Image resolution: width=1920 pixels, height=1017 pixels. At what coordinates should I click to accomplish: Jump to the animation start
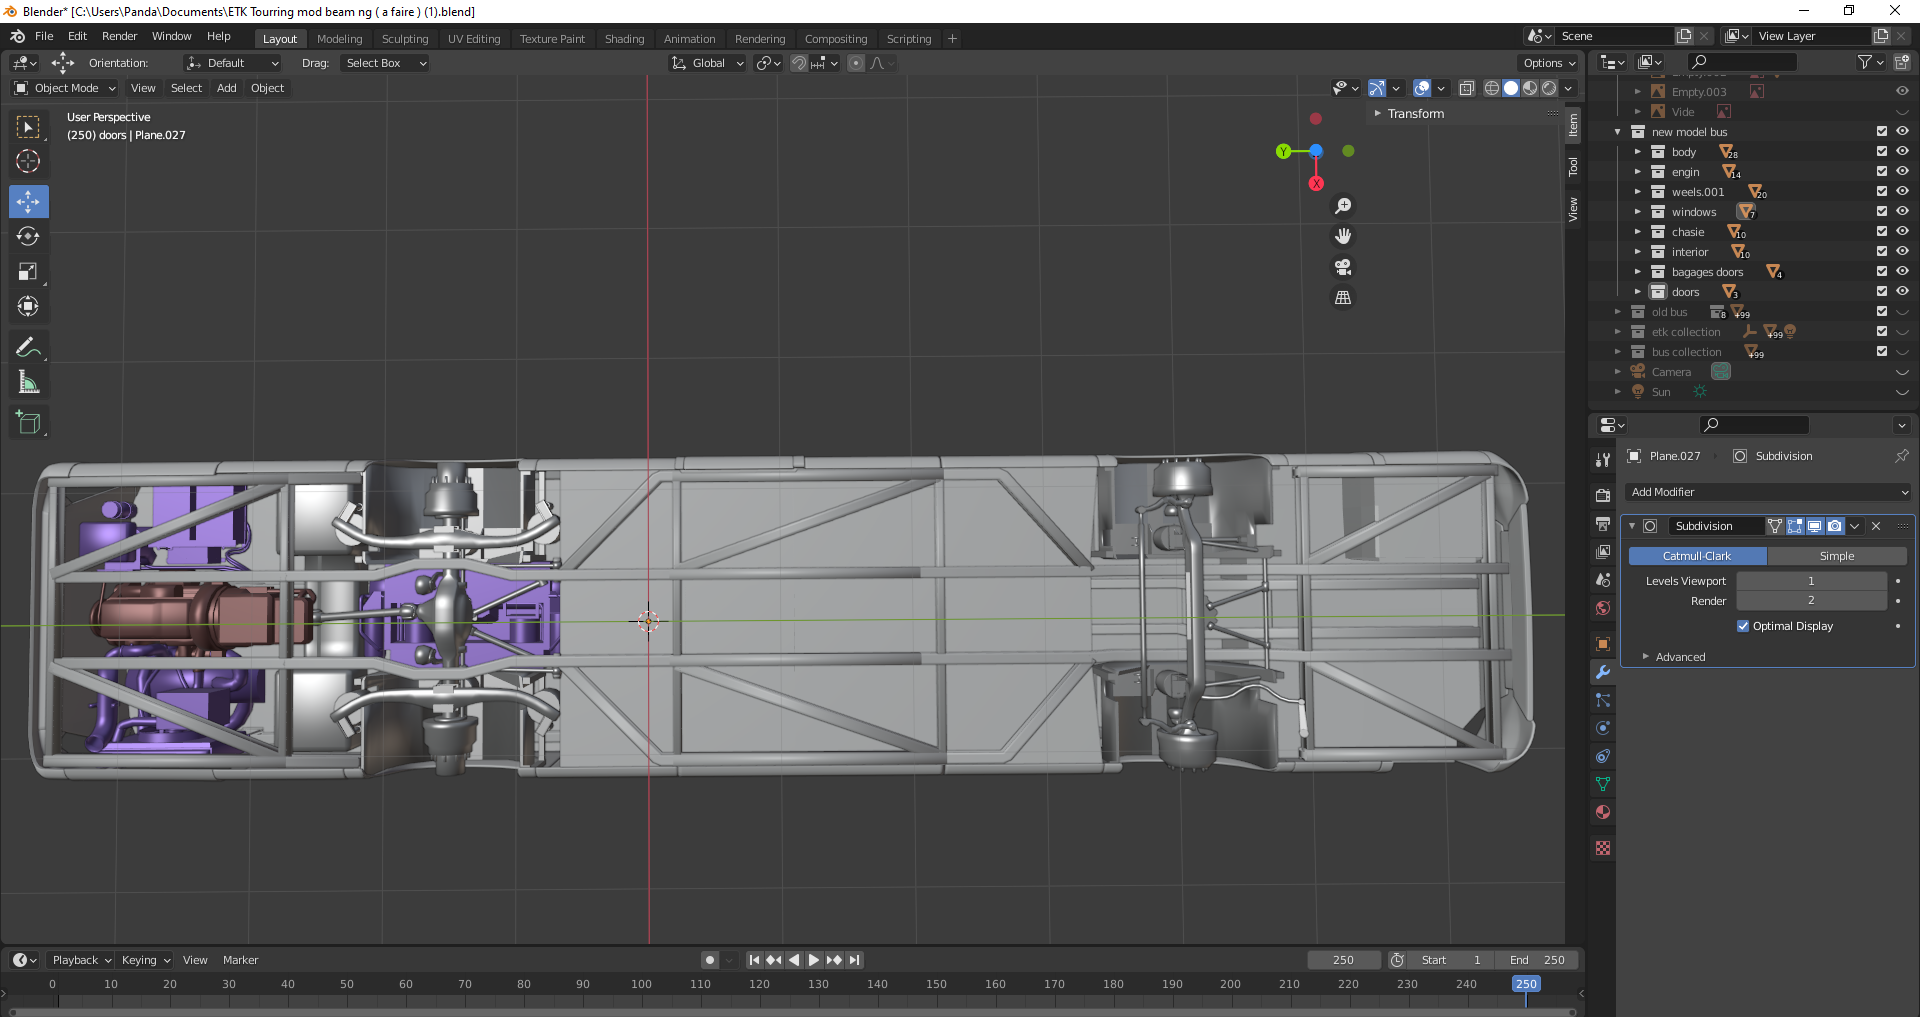(755, 960)
